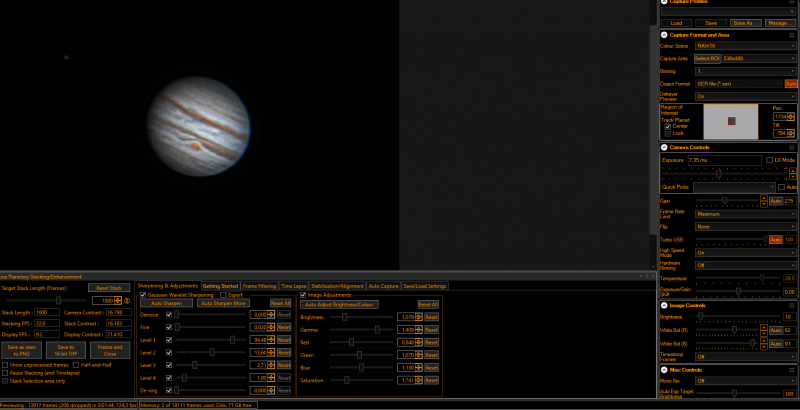The width and height of the screenshot is (800, 410).
Task: Click the Freeze and Close button
Action: click(x=110, y=350)
